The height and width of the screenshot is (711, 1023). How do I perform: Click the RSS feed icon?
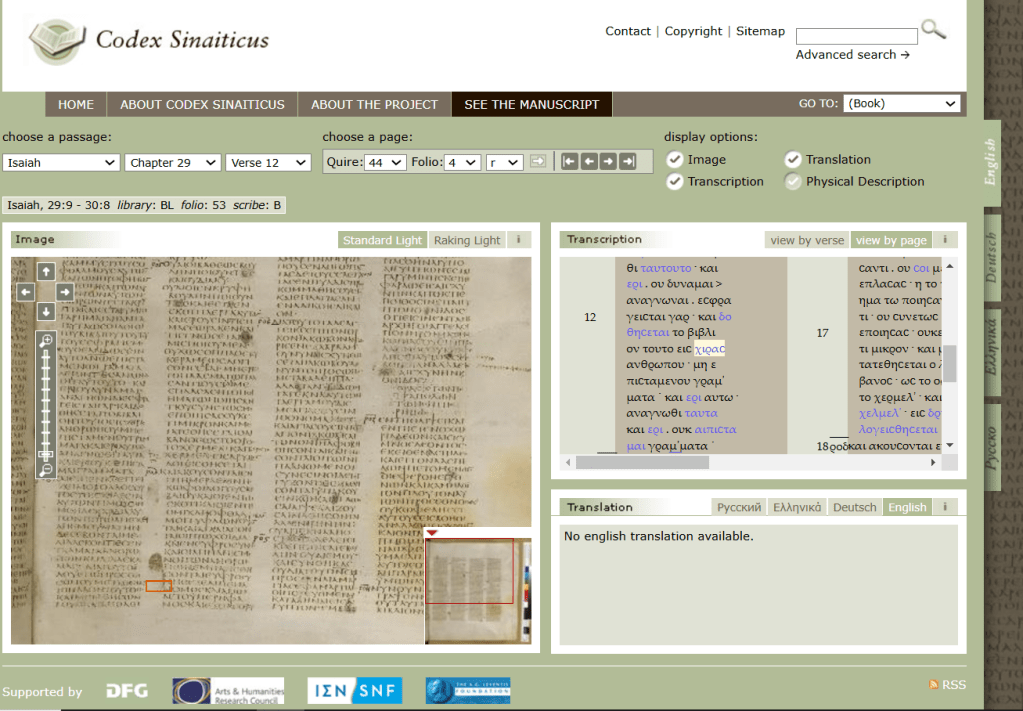click(x=934, y=685)
